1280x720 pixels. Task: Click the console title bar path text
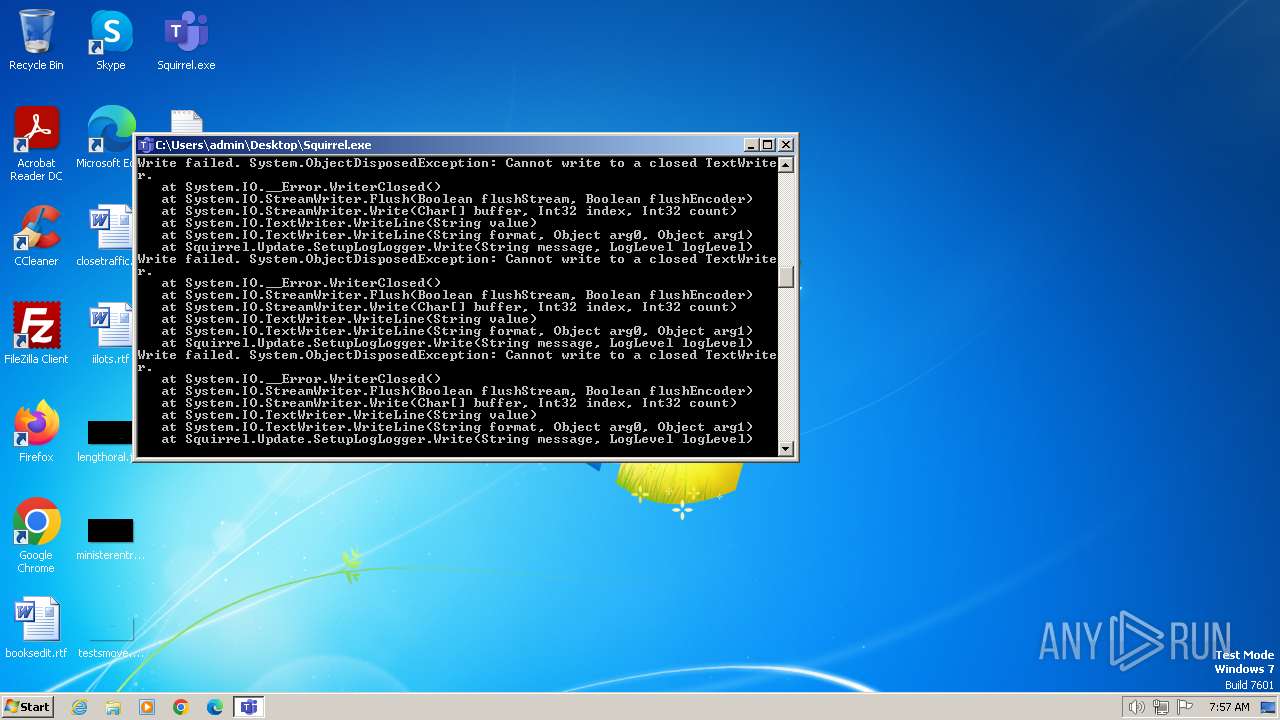(263, 145)
